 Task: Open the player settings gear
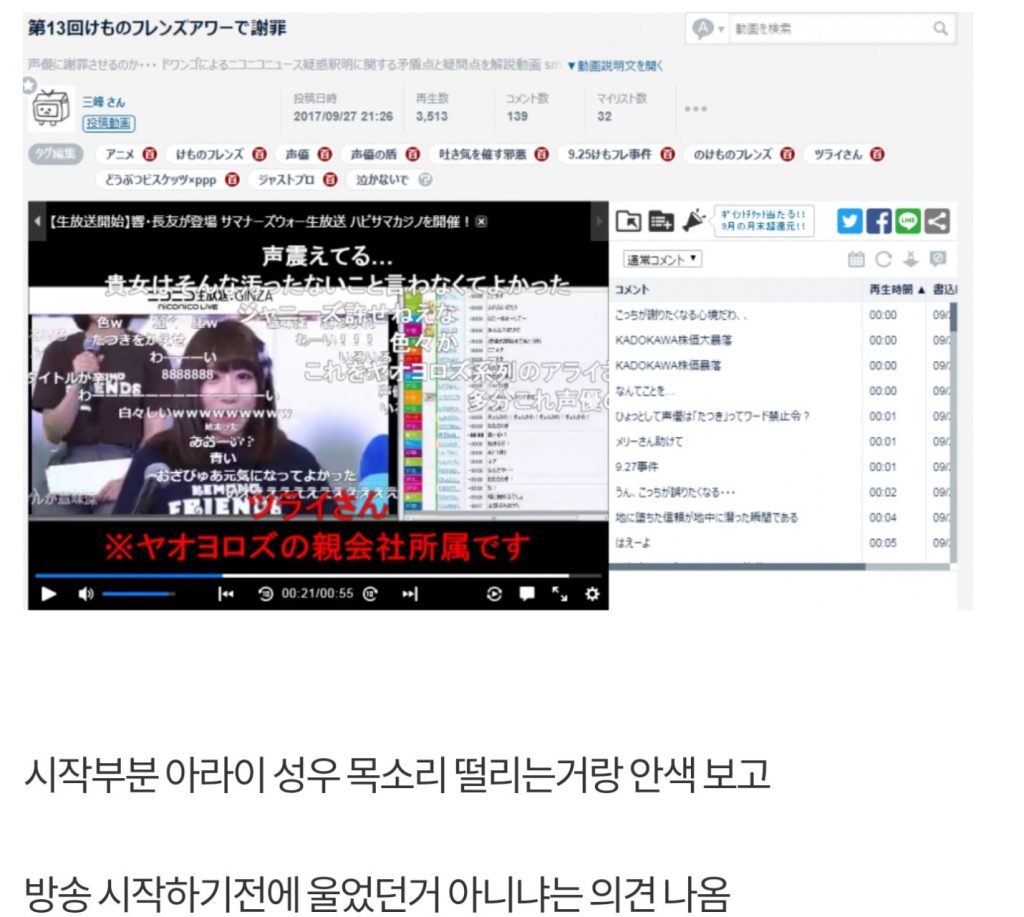(x=591, y=594)
